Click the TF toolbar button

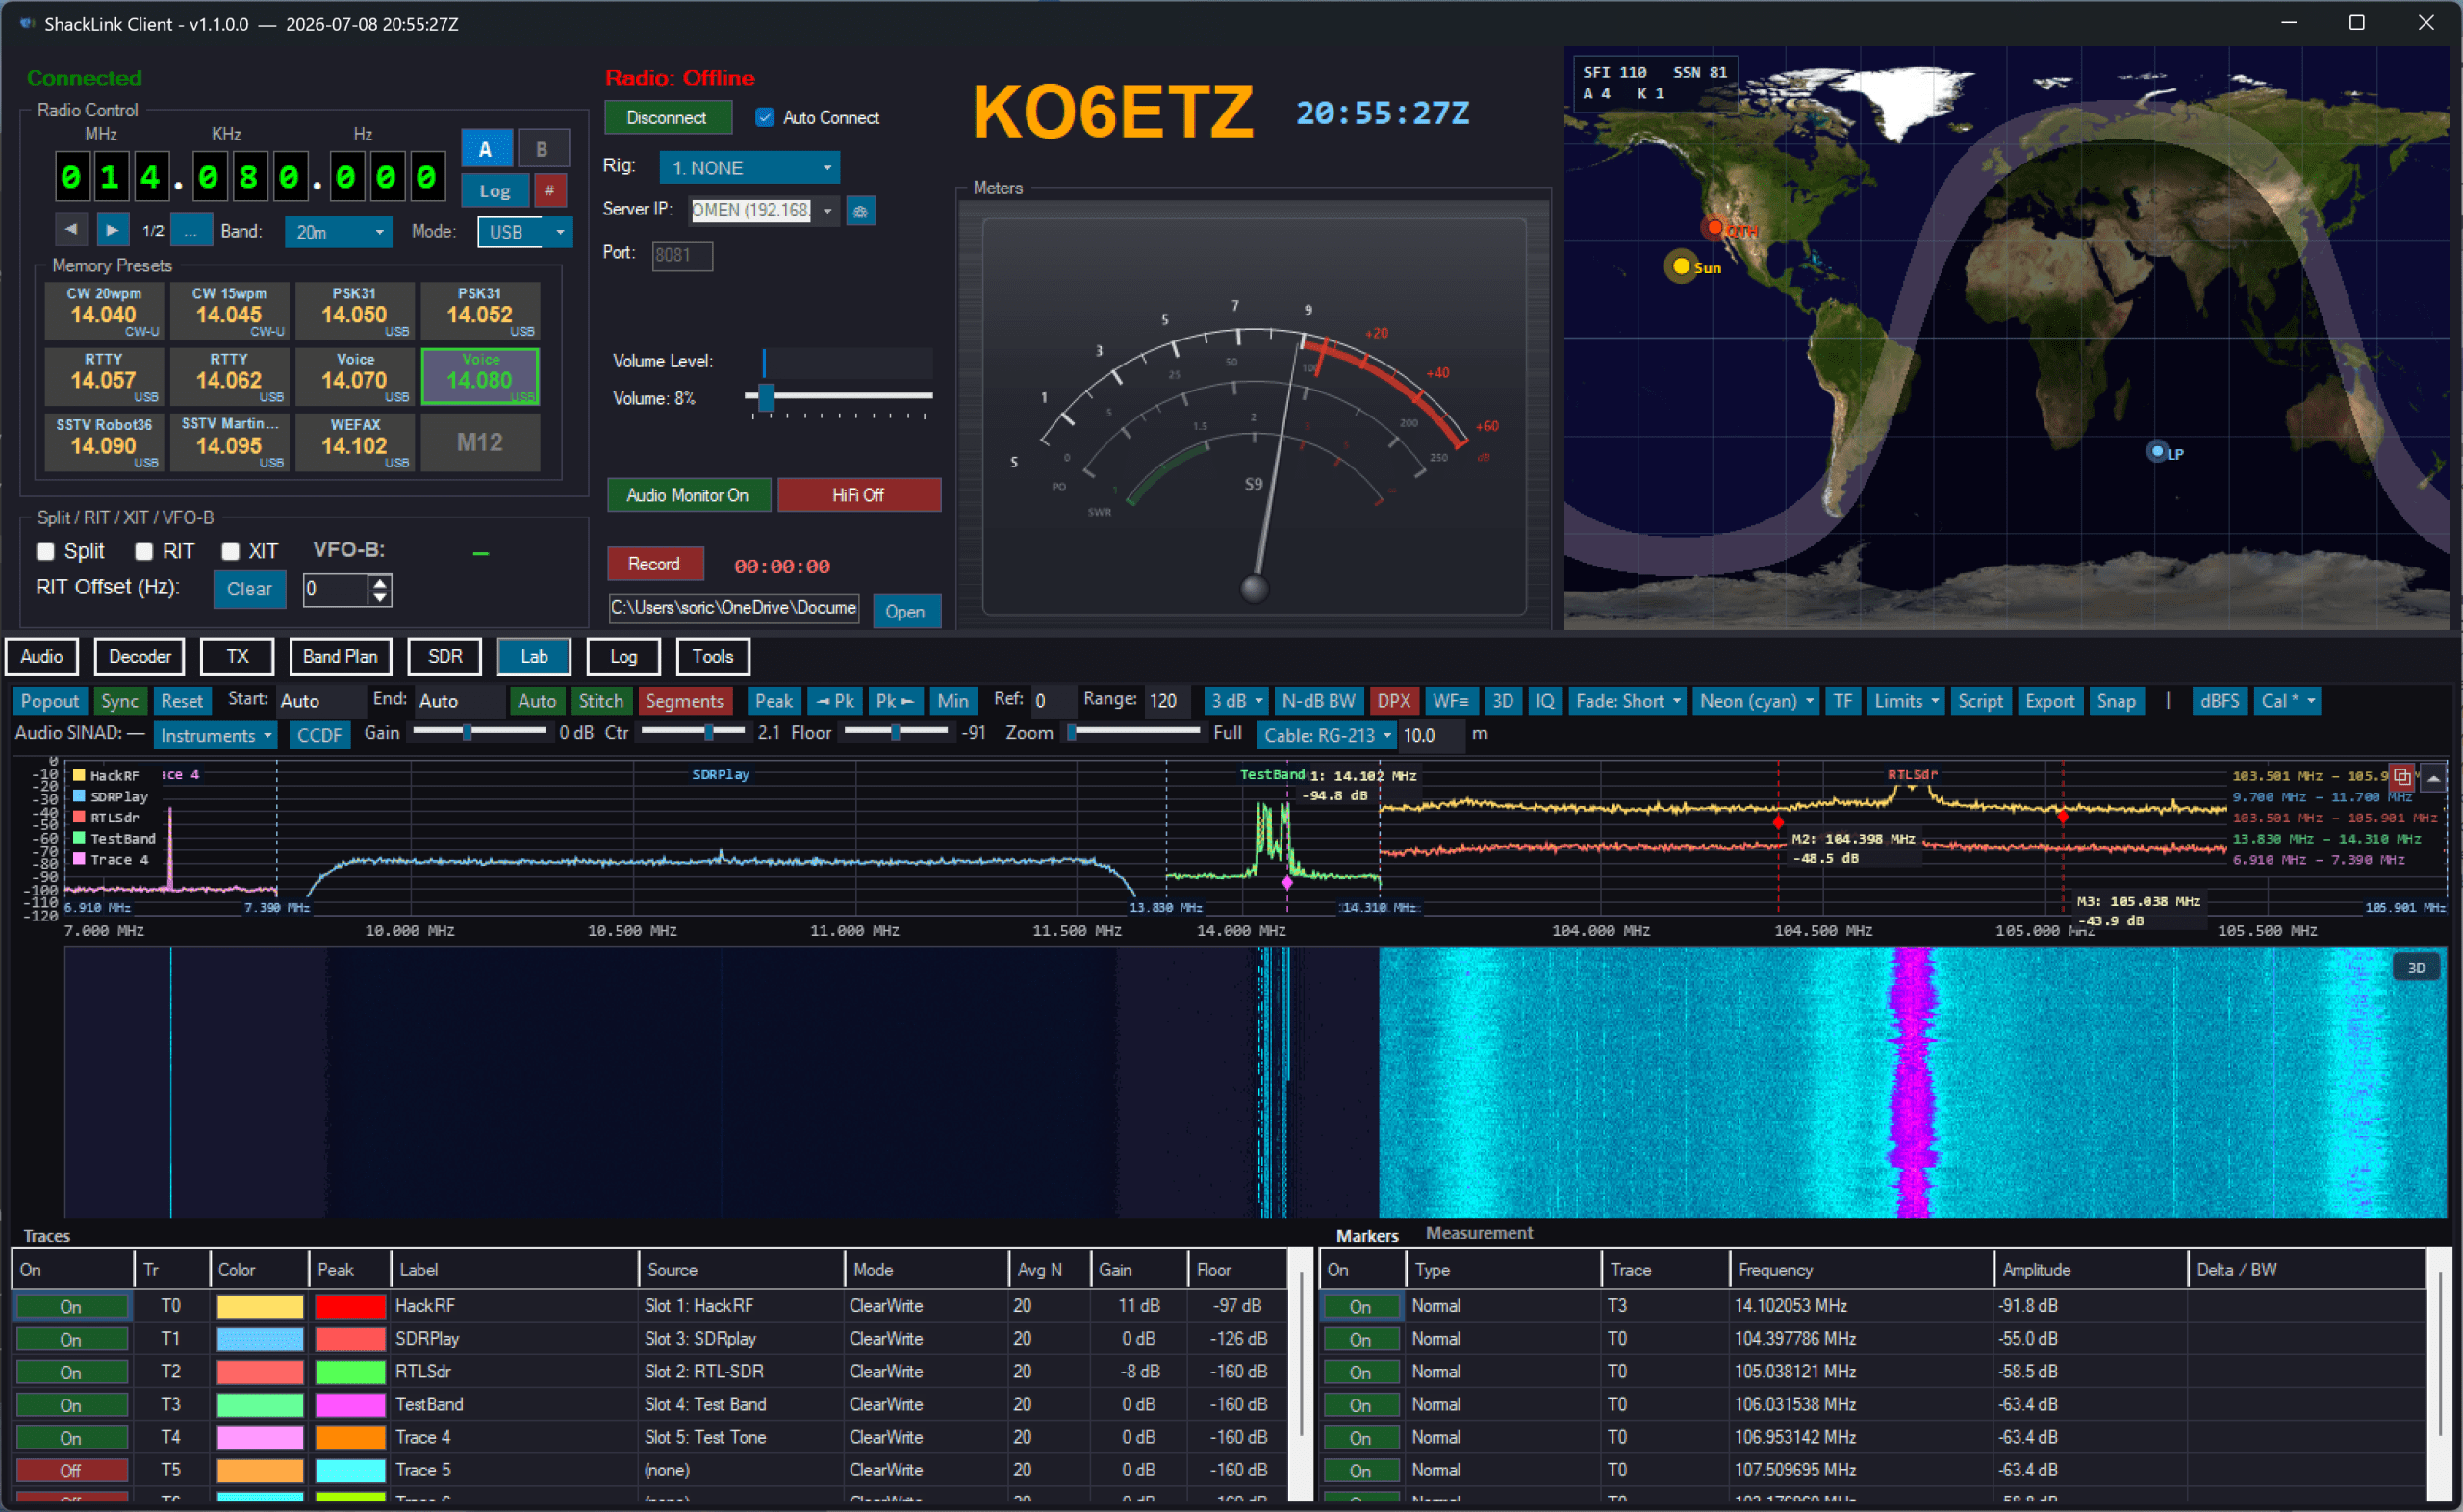pyautogui.click(x=1842, y=701)
